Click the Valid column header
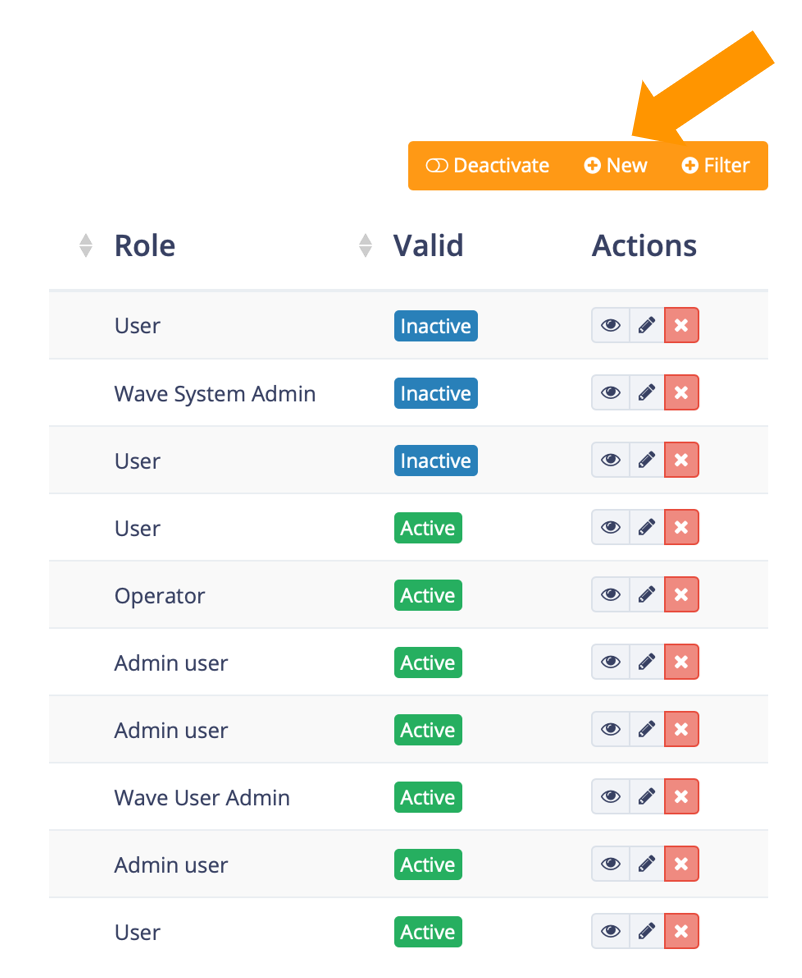The image size is (802, 978). click(x=428, y=245)
